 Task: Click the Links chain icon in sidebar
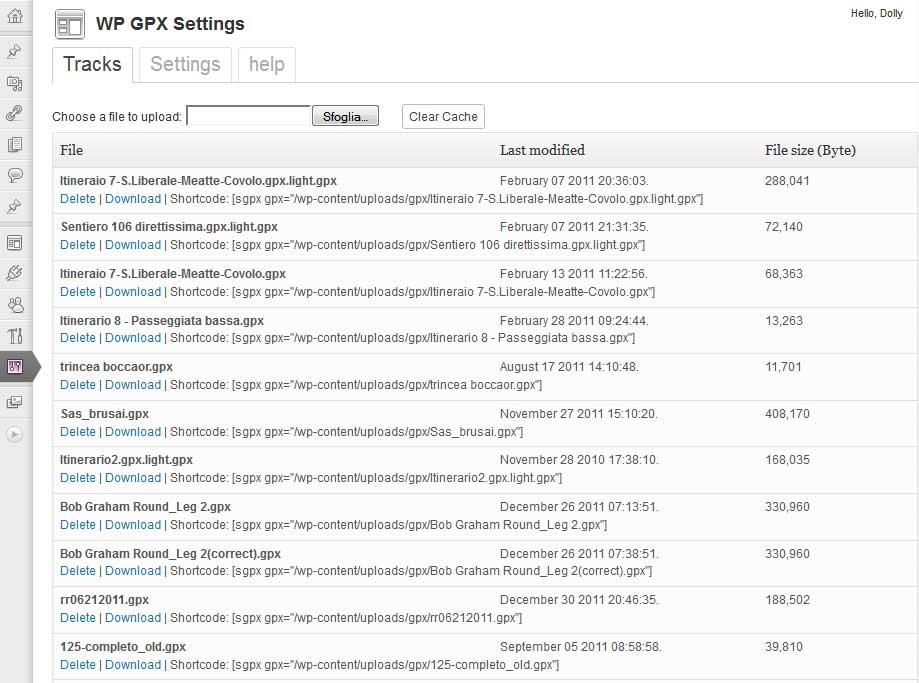click(15, 113)
